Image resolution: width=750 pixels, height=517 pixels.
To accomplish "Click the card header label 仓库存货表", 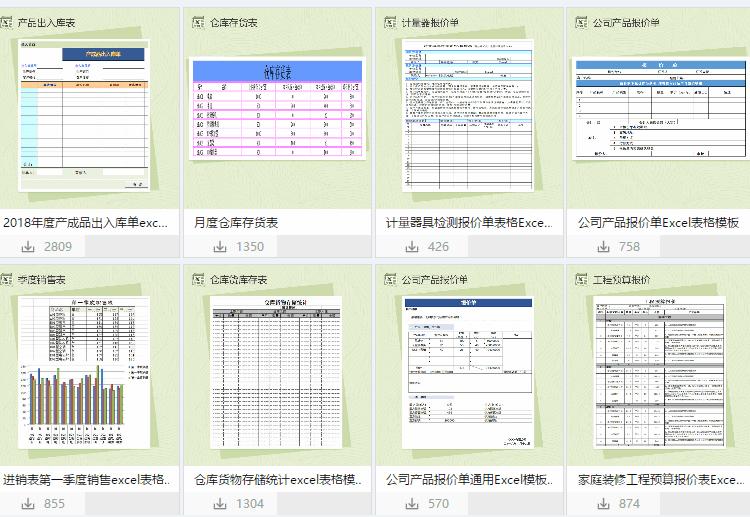I will pyautogui.click(x=234, y=22).
